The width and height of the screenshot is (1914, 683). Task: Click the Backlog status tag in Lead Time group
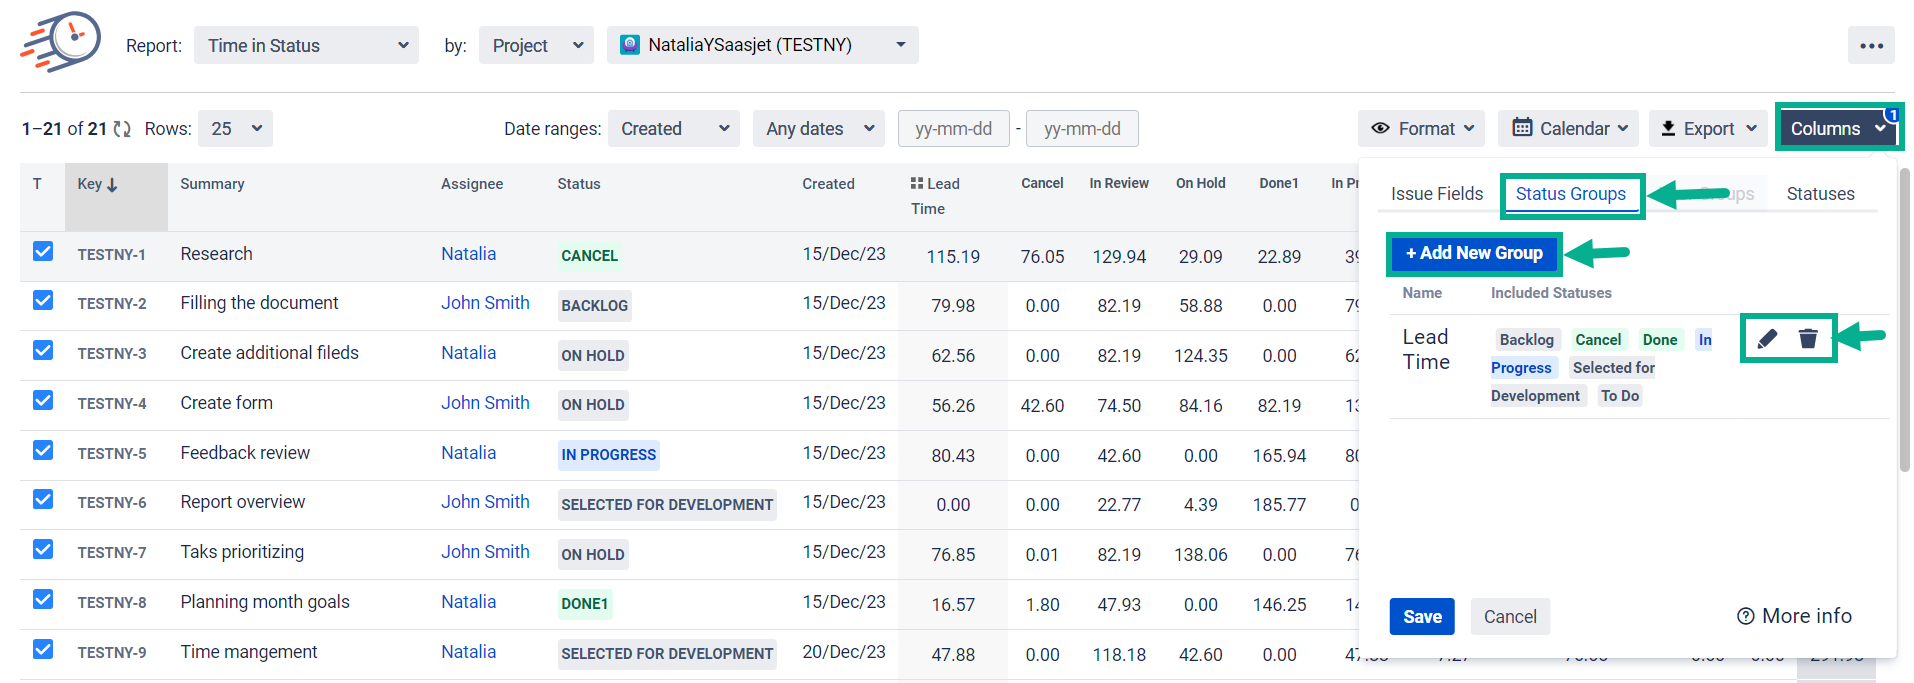(1526, 340)
